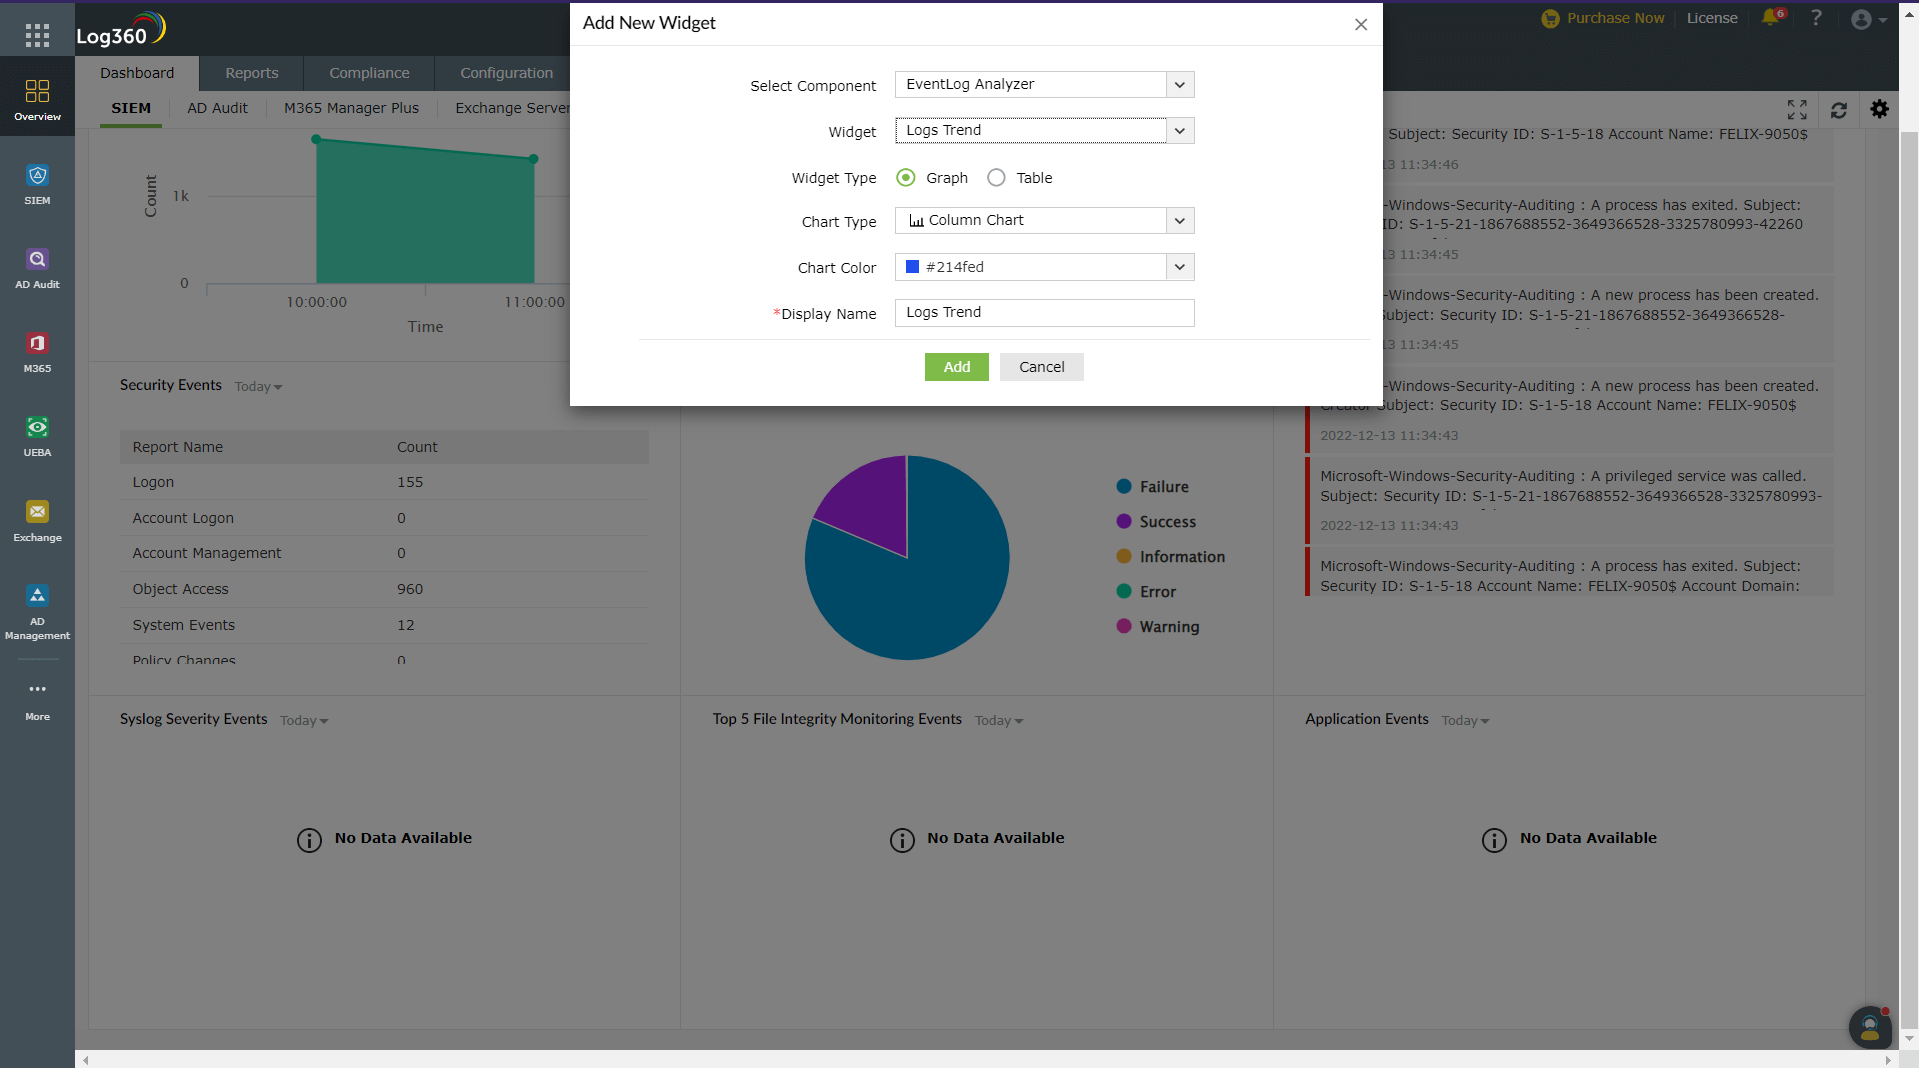This screenshot has width=1919, height=1068.
Task: Click the Object Access report row
Action: click(x=384, y=589)
